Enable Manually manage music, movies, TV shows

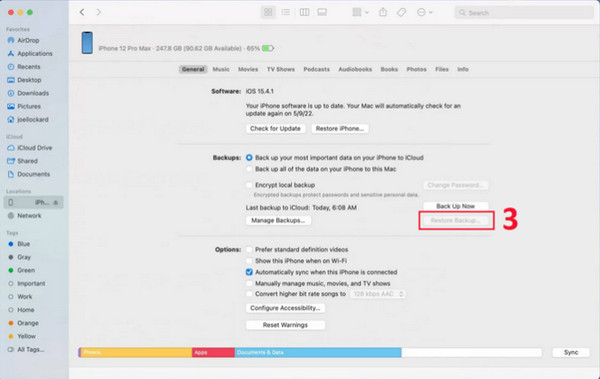(x=249, y=284)
